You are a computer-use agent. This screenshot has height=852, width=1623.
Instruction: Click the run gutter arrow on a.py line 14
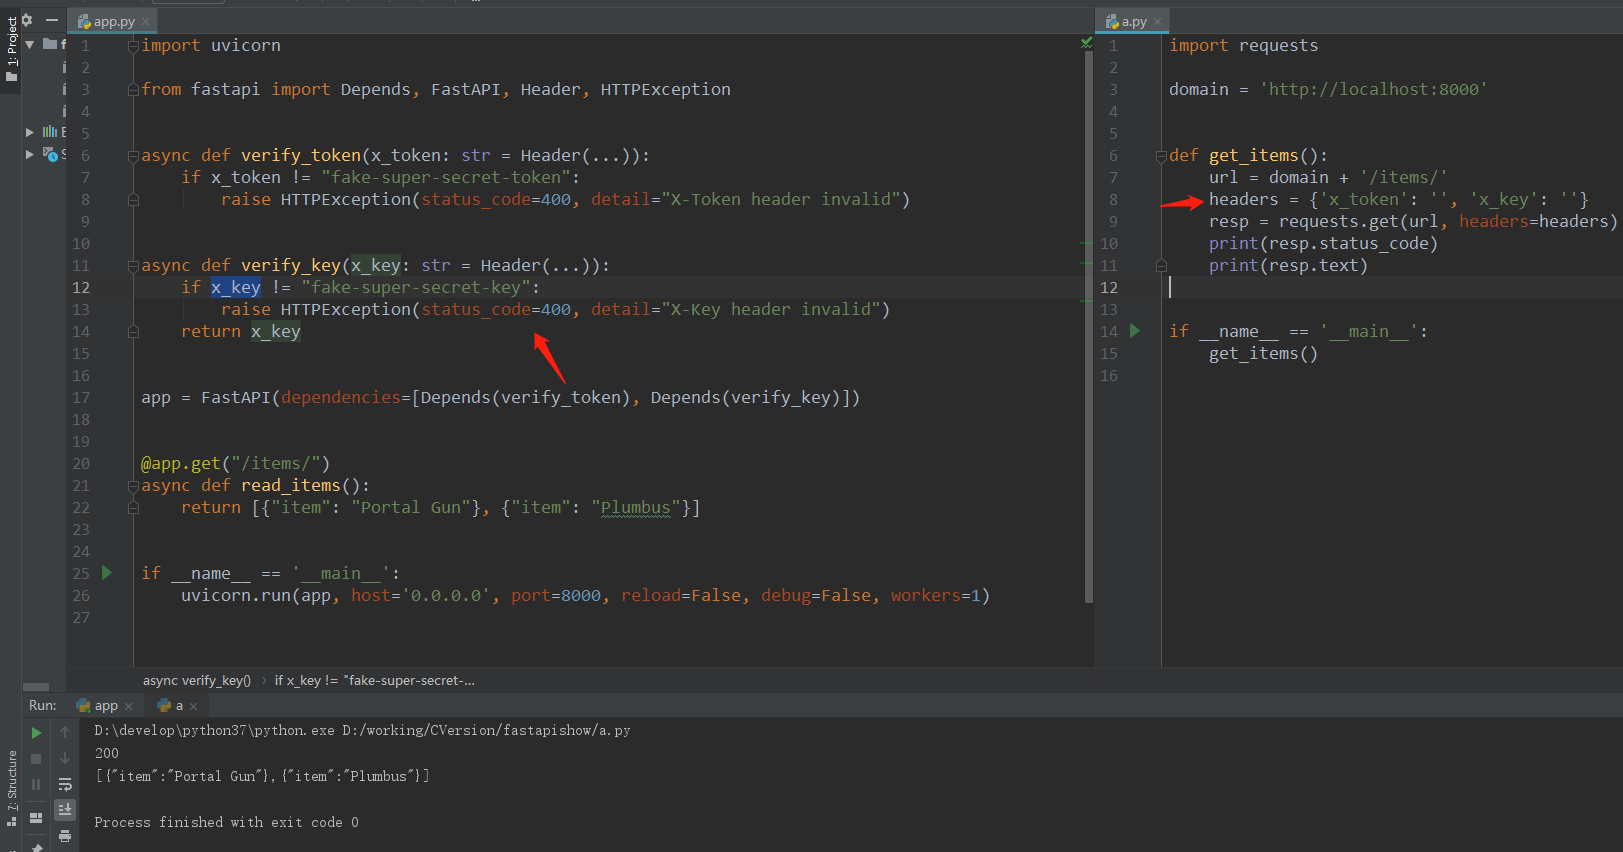(1135, 331)
